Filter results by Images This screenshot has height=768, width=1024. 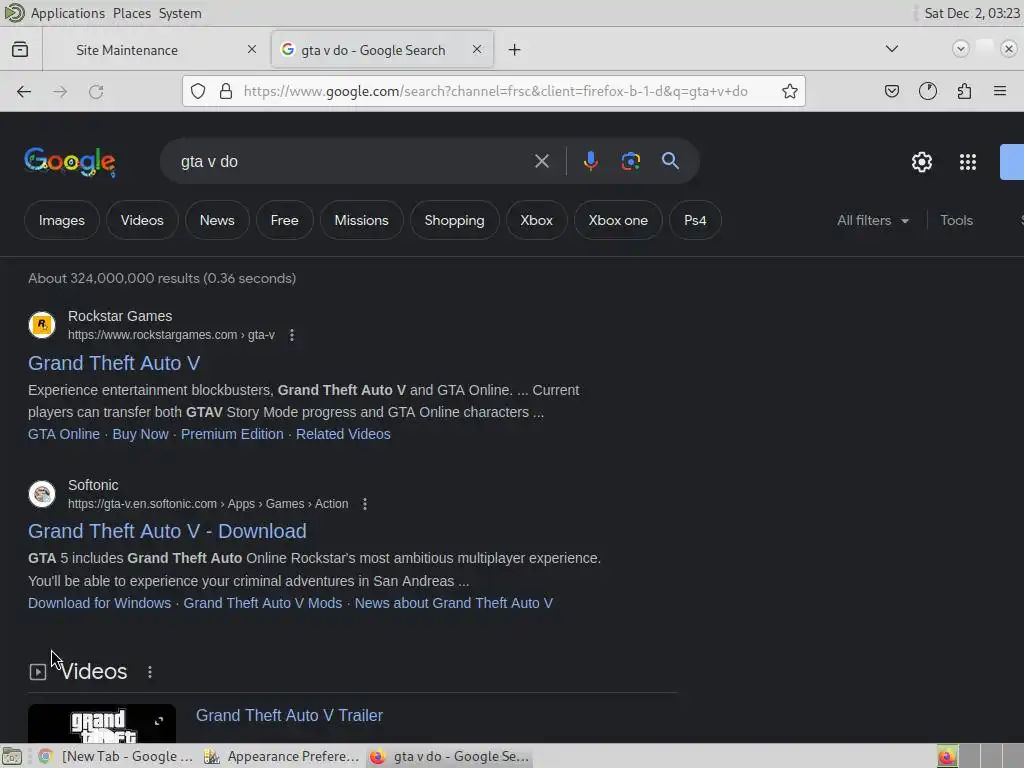coord(62,221)
